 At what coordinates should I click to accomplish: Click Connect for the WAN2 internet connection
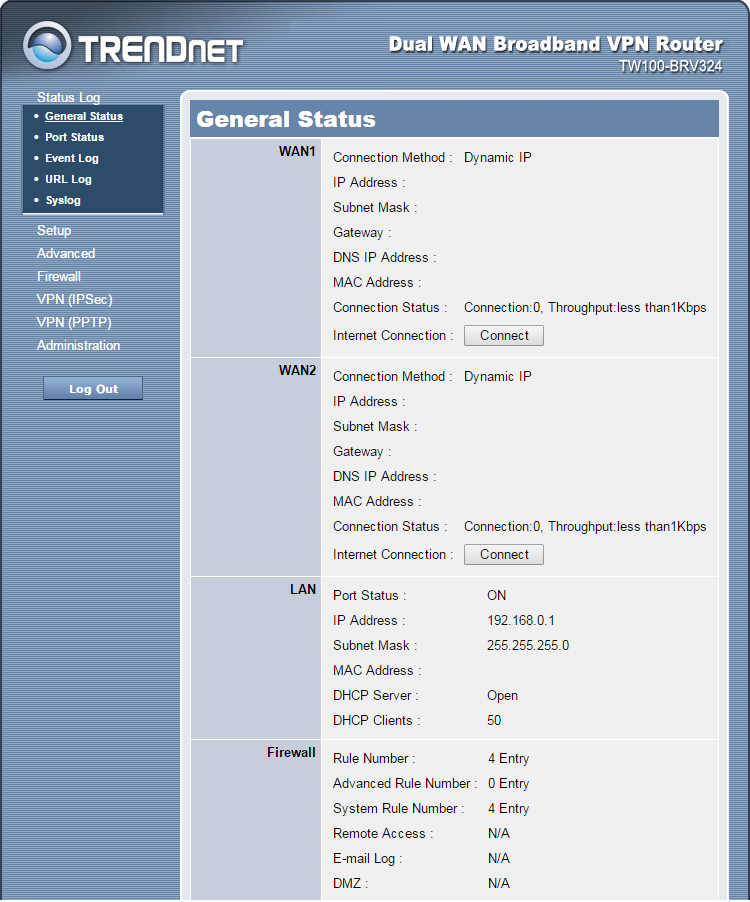click(504, 555)
